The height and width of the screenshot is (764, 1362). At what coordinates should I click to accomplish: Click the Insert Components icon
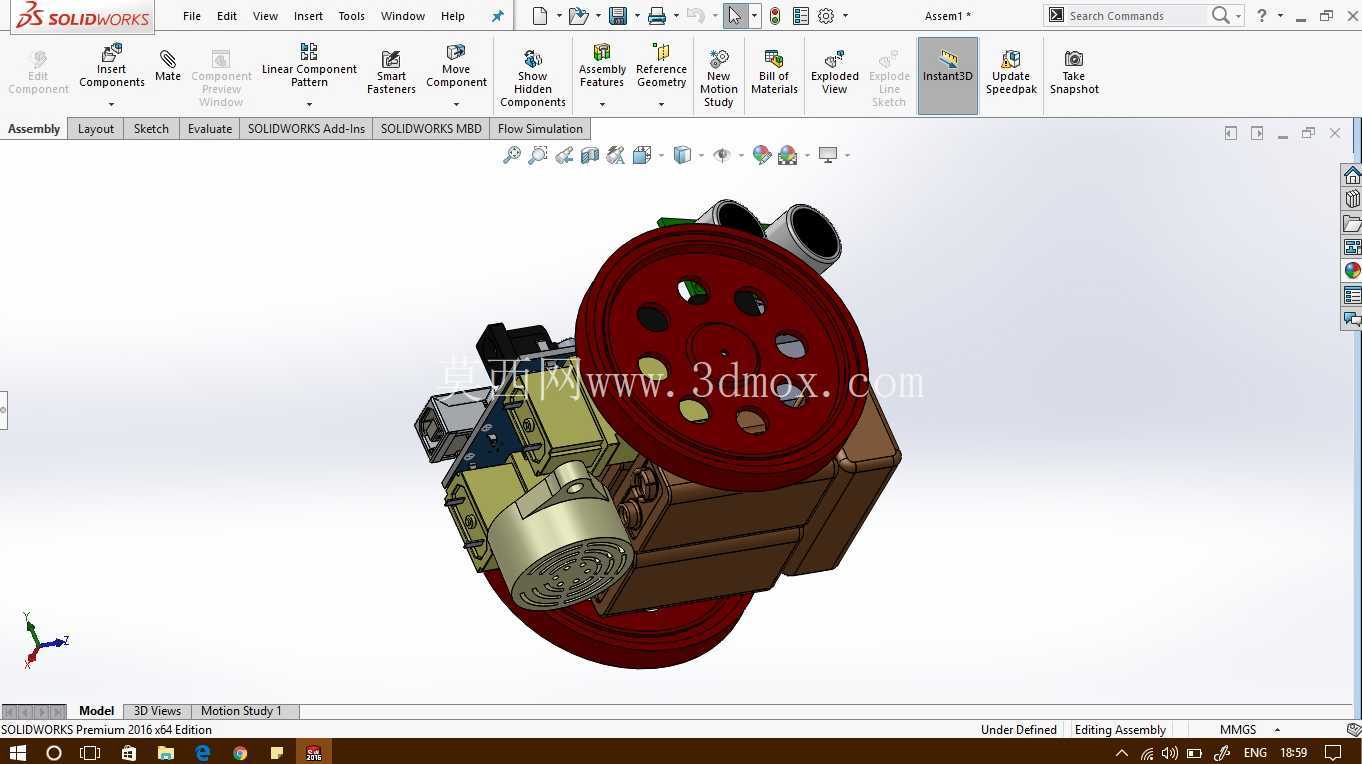coord(112,52)
